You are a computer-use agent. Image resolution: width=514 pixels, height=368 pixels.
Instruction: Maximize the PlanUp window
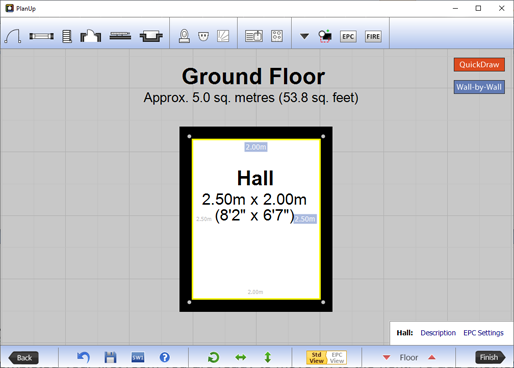pos(478,8)
